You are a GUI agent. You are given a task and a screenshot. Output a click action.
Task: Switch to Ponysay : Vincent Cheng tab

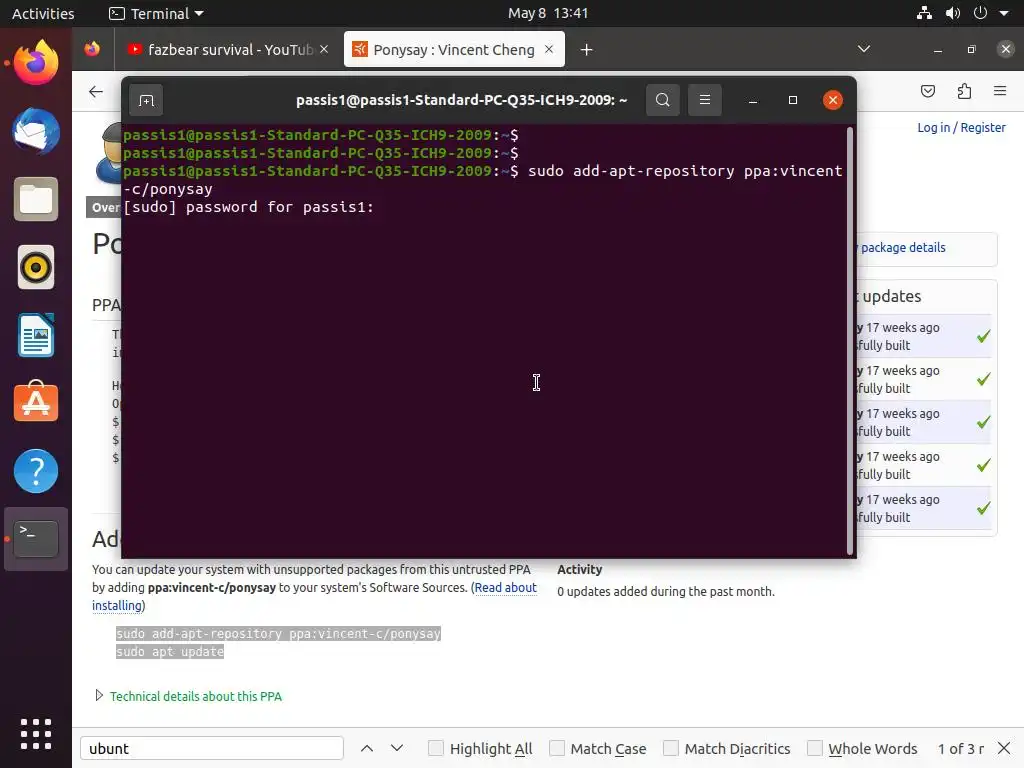point(455,50)
